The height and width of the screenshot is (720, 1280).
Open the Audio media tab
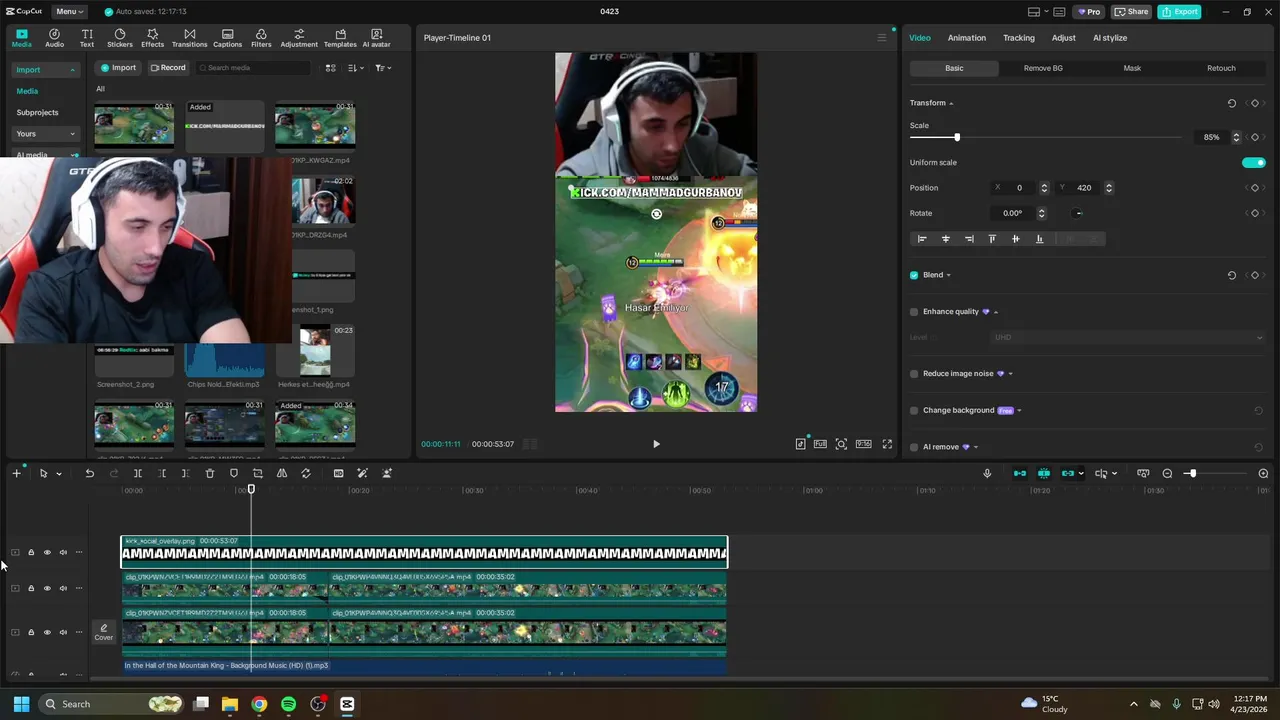[x=54, y=38]
